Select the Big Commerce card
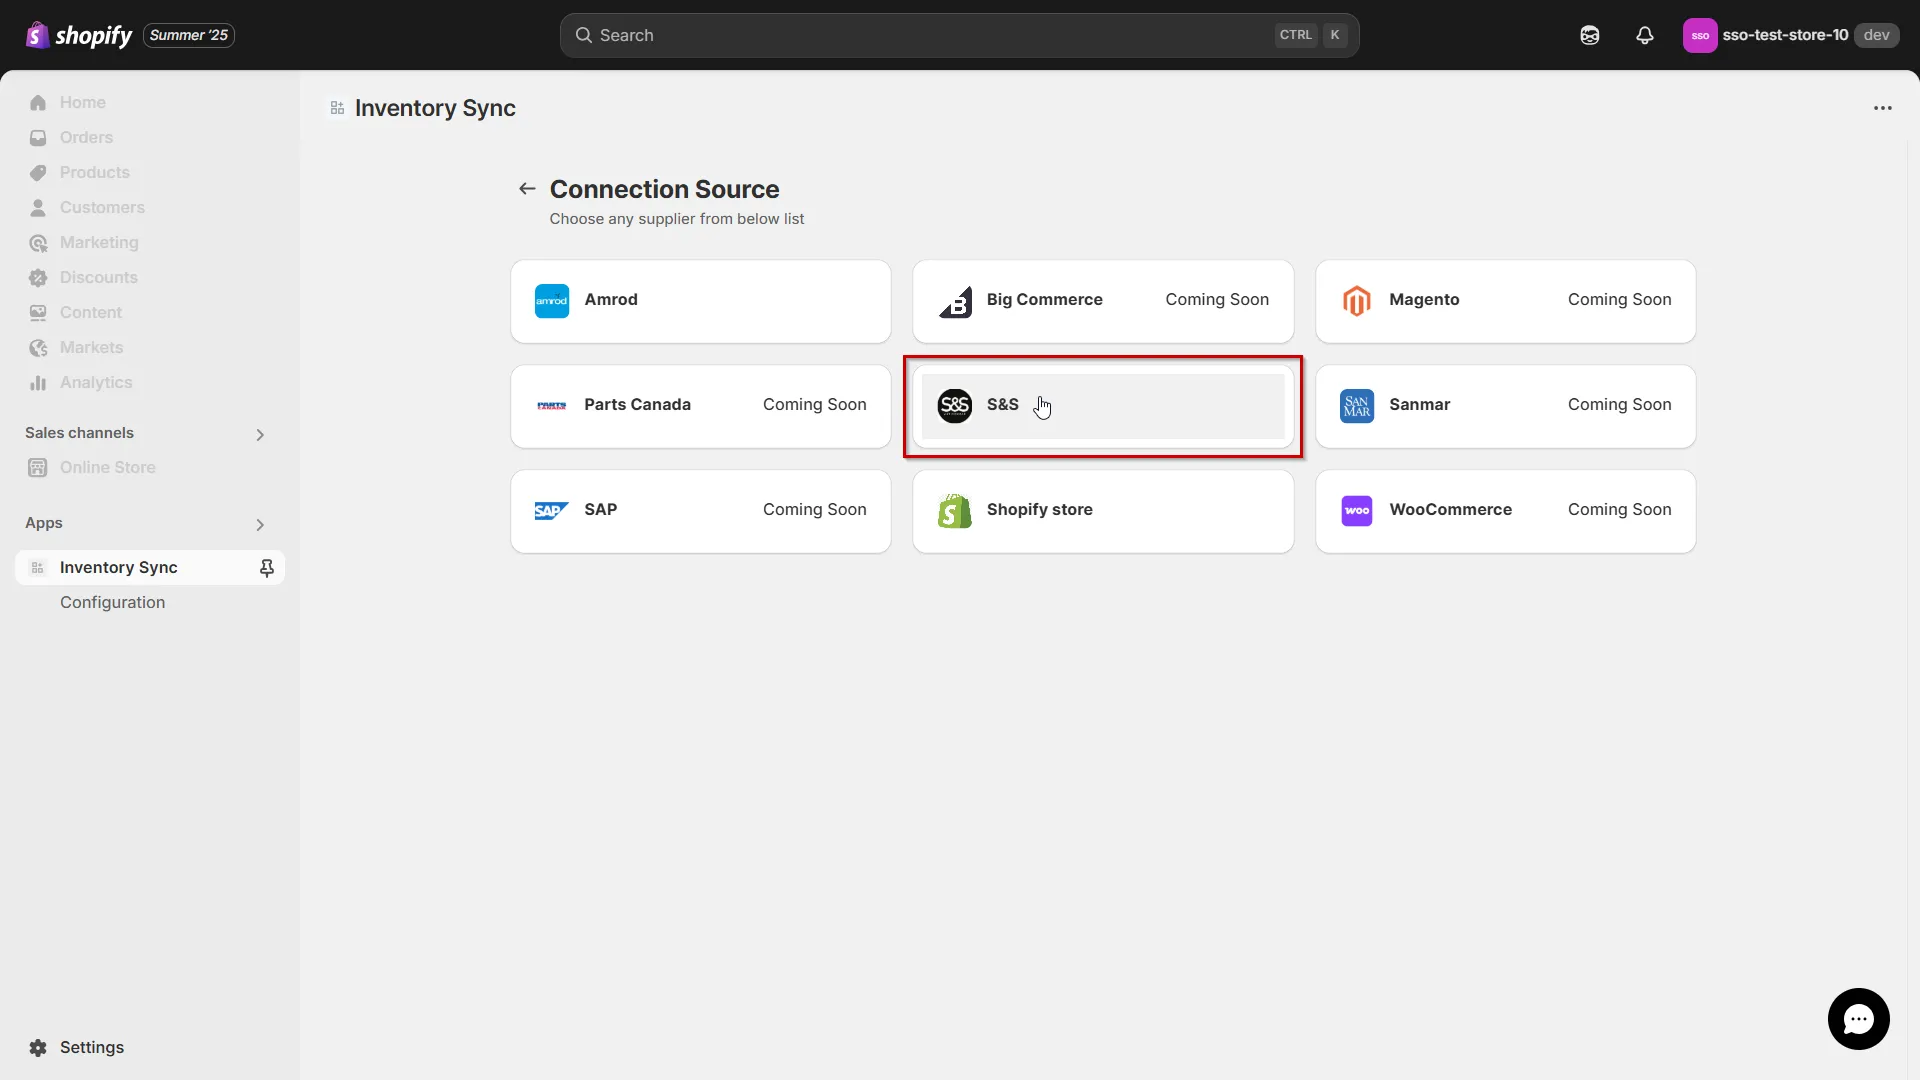Viewport: 1920px width, 1080px height. 1103,301
